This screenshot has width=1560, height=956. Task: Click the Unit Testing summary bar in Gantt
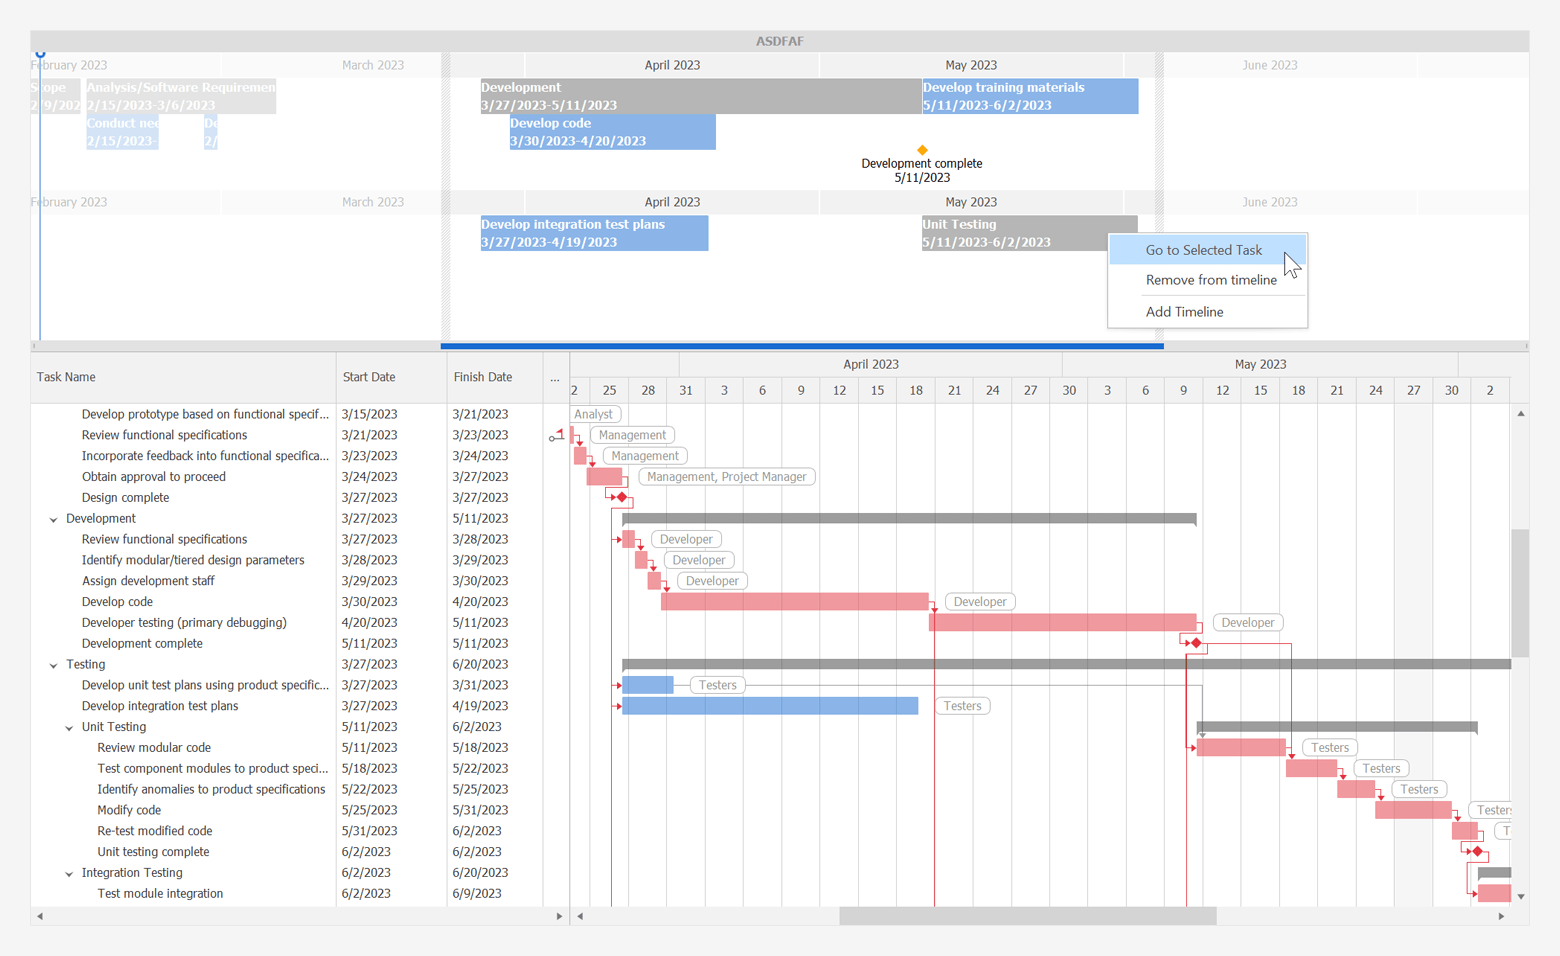click(1337, 727)
